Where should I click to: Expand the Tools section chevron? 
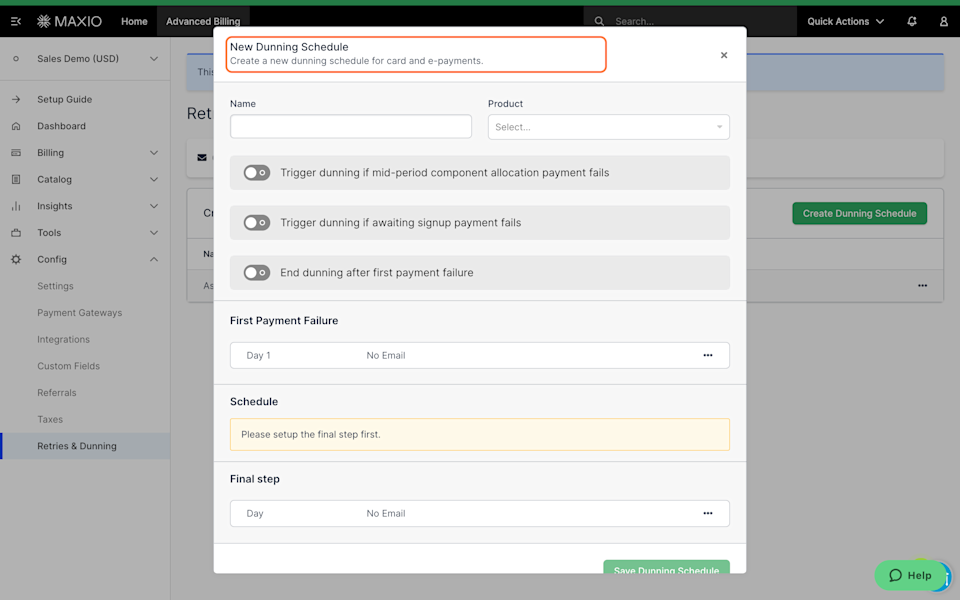pos(154,233)
